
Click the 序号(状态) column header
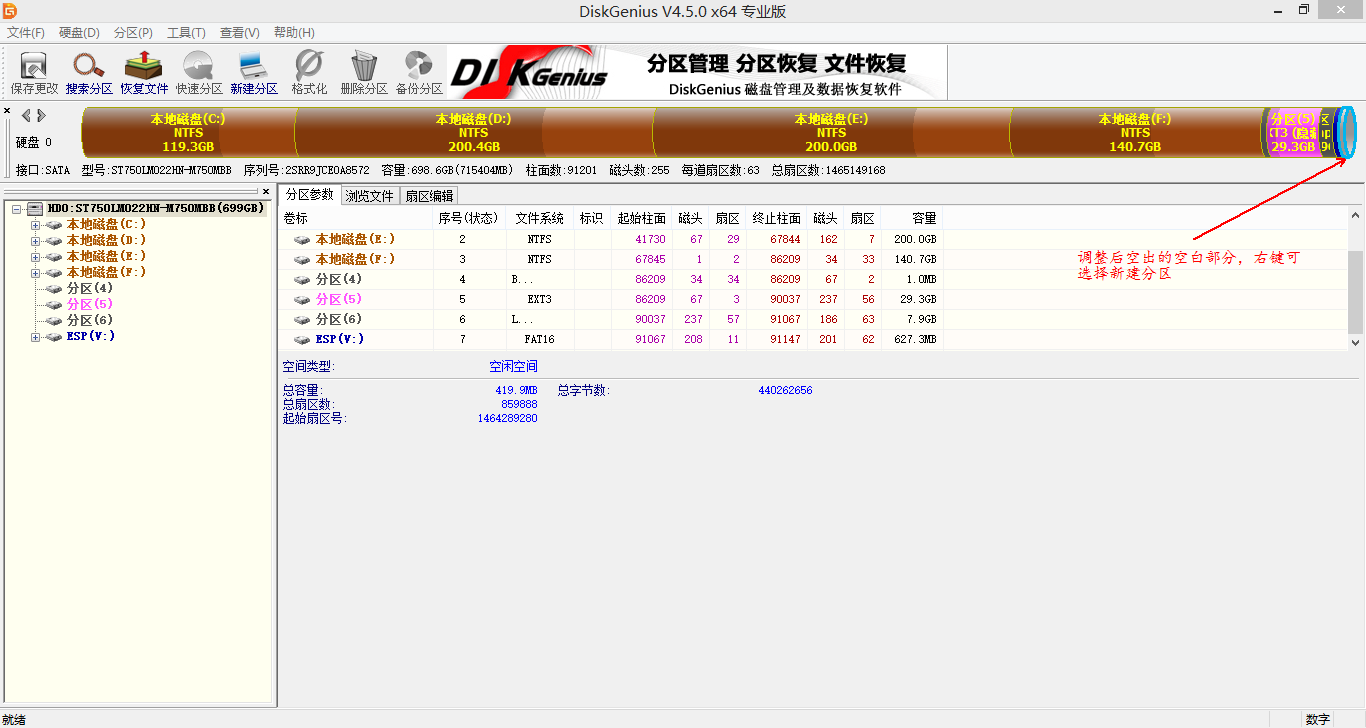(467, 218)
